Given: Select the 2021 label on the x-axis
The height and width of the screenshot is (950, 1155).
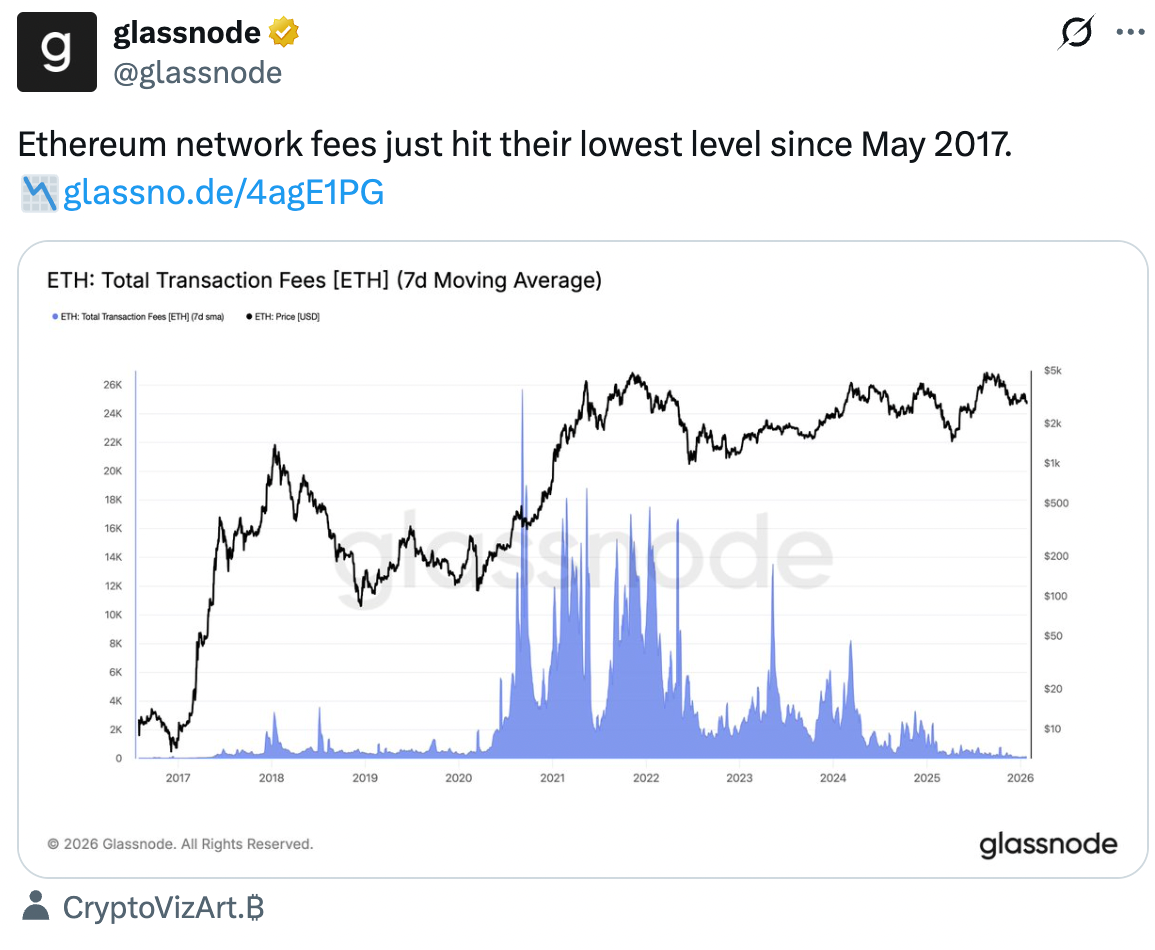Looking at the screenshot, I should coord(553,777).
